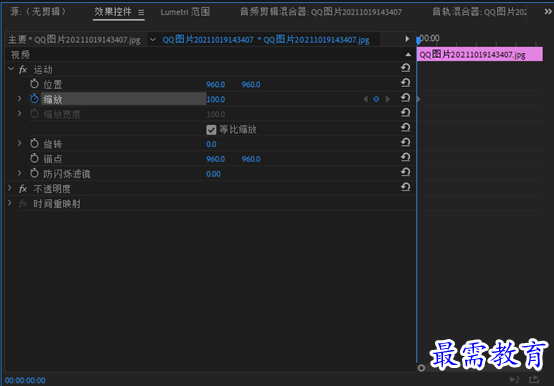Select the pink QQ图片 clip bar
Screen dimensions: 554x386
point(480,54)
